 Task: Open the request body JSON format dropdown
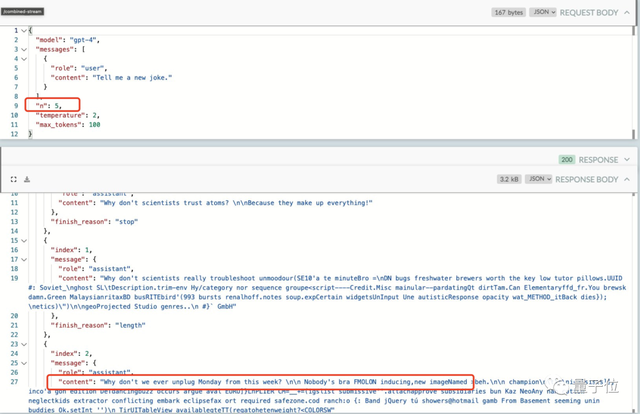(541, 13)
